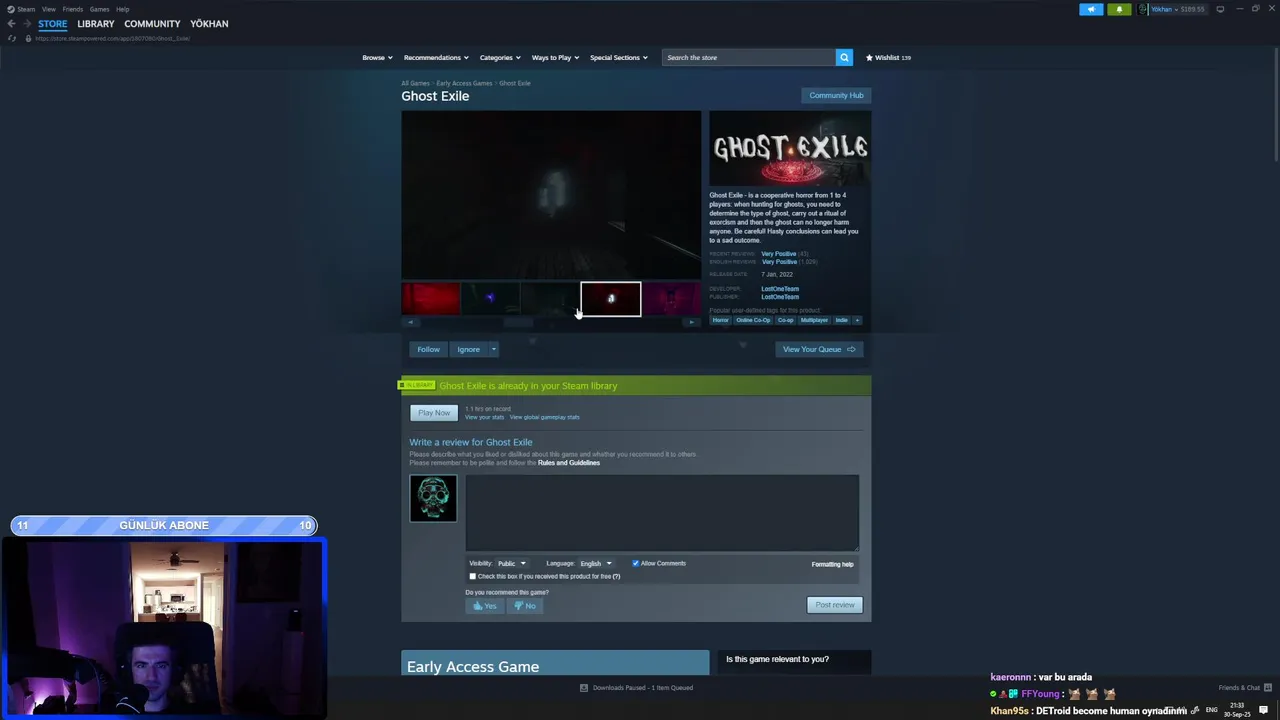Add a tag with the plus button
Screen dimensions: 1280x720
[x=857, y=320]
